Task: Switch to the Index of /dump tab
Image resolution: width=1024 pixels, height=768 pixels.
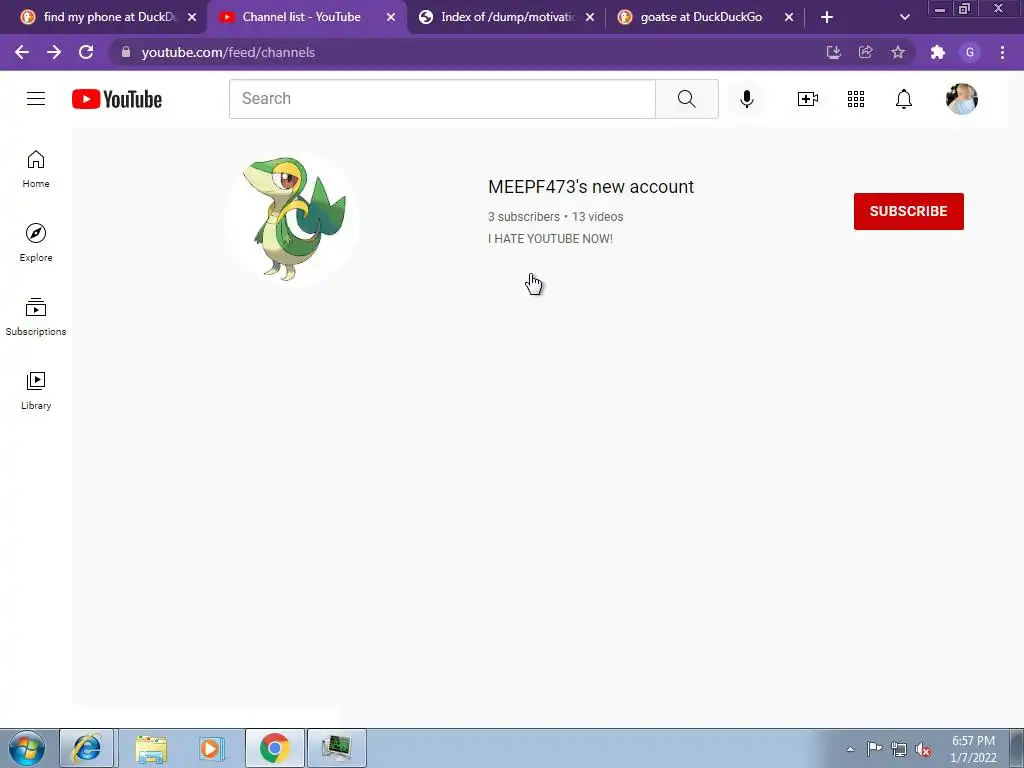Action: 507,17
